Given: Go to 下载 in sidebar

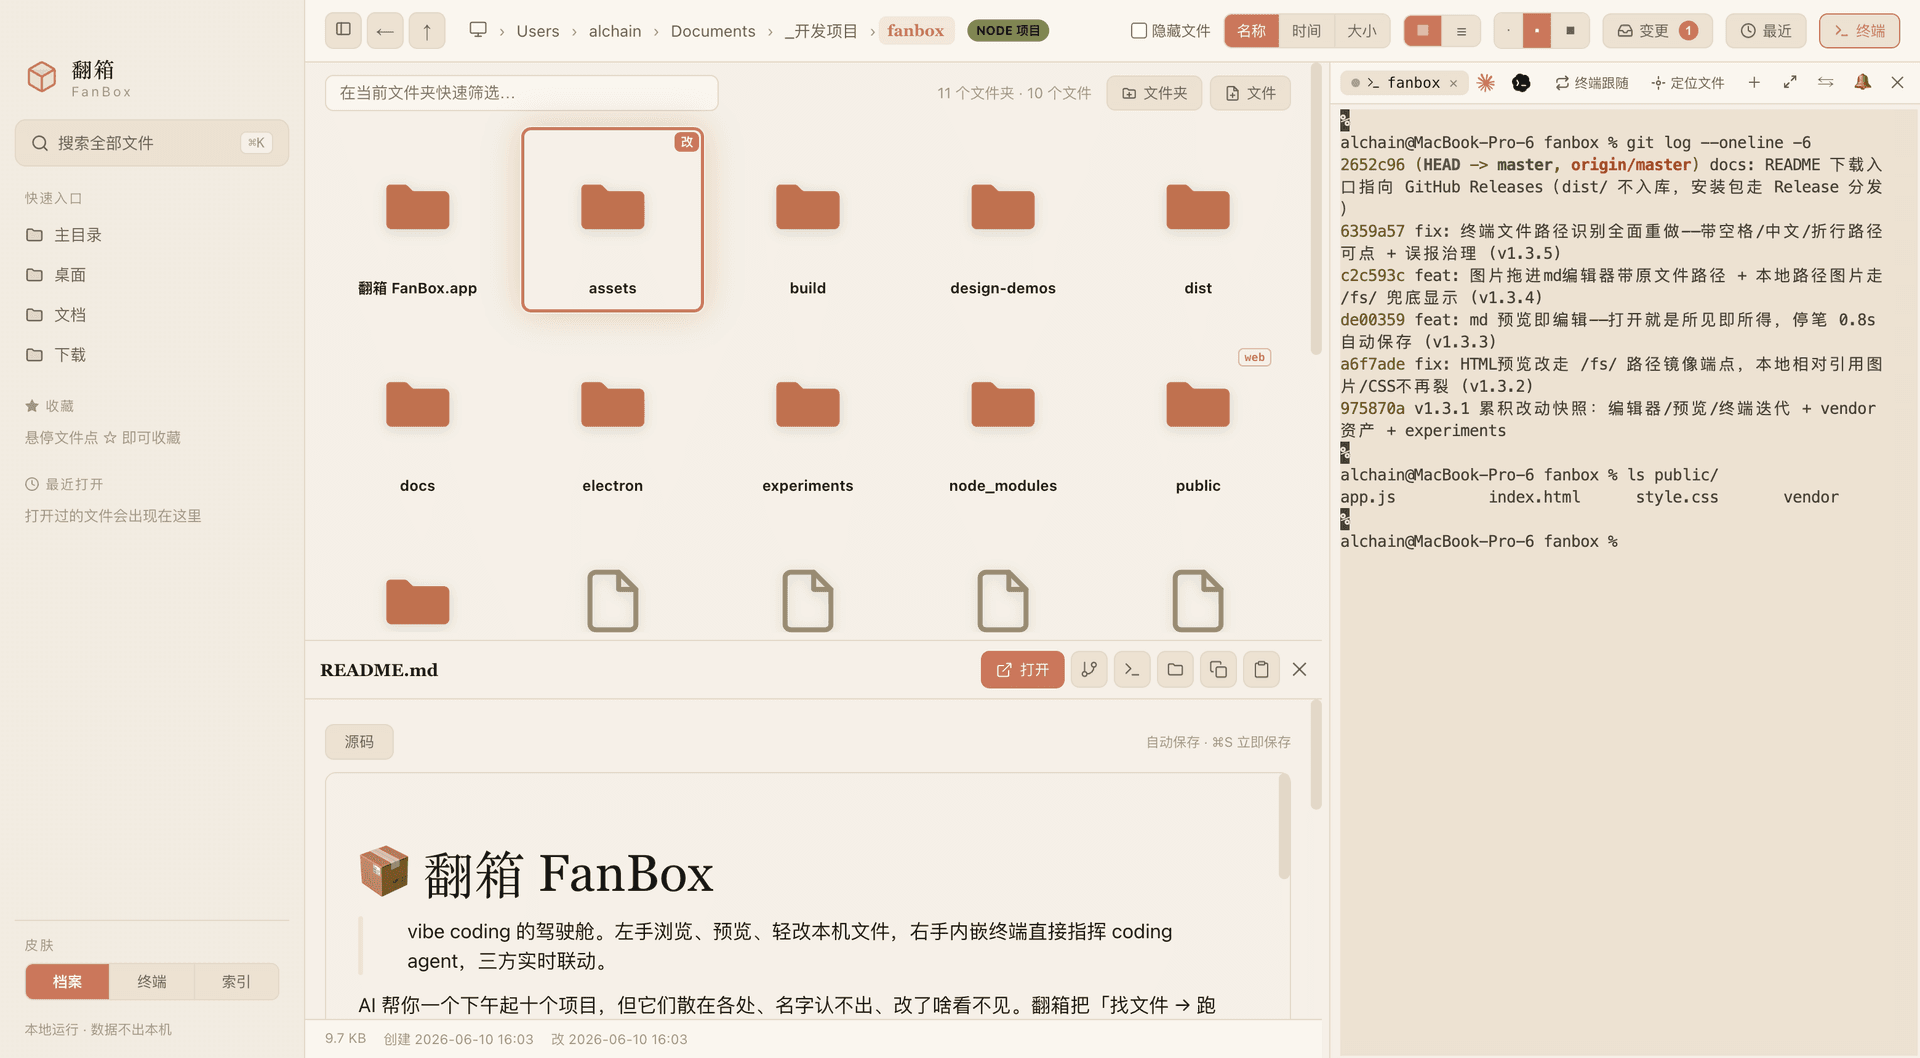Looking at the screenshot, I should tap(152, 355).
